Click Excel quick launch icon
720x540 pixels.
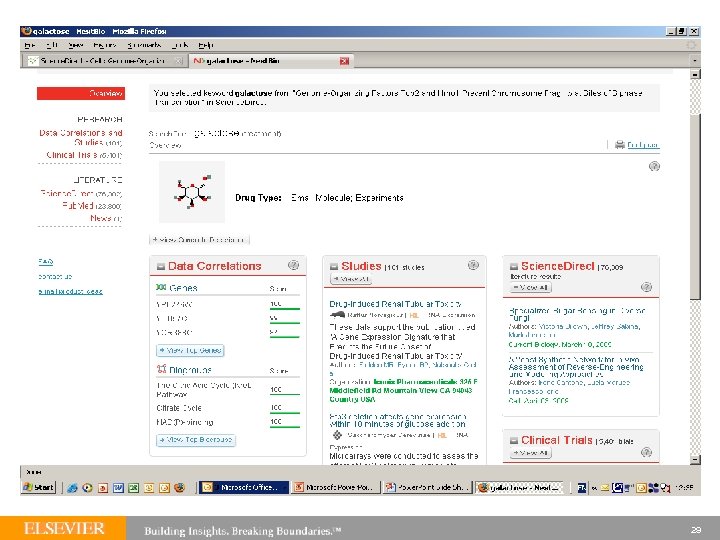pyautogui.click(x=133, y=488)
